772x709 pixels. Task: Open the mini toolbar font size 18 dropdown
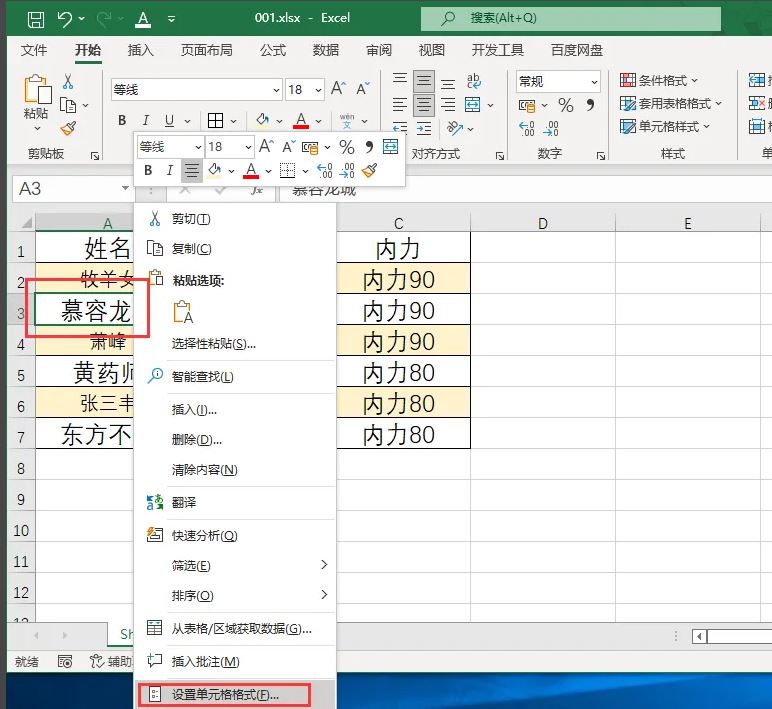(248, 147)
